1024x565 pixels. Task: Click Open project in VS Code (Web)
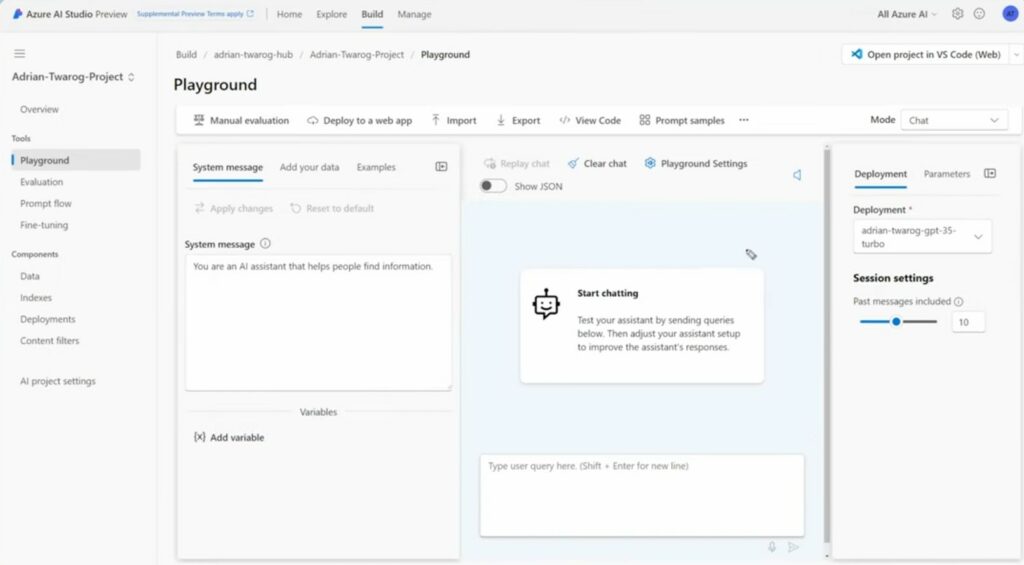pyautogui.click(x=925, y=54)
